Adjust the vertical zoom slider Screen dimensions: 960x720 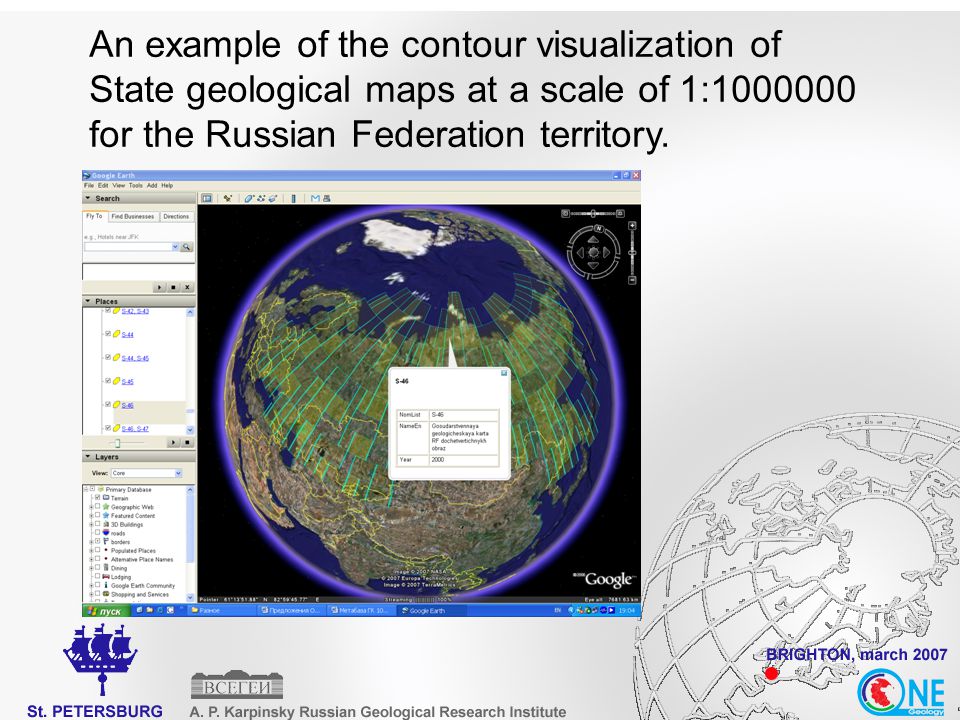click(x=632, y=253)
